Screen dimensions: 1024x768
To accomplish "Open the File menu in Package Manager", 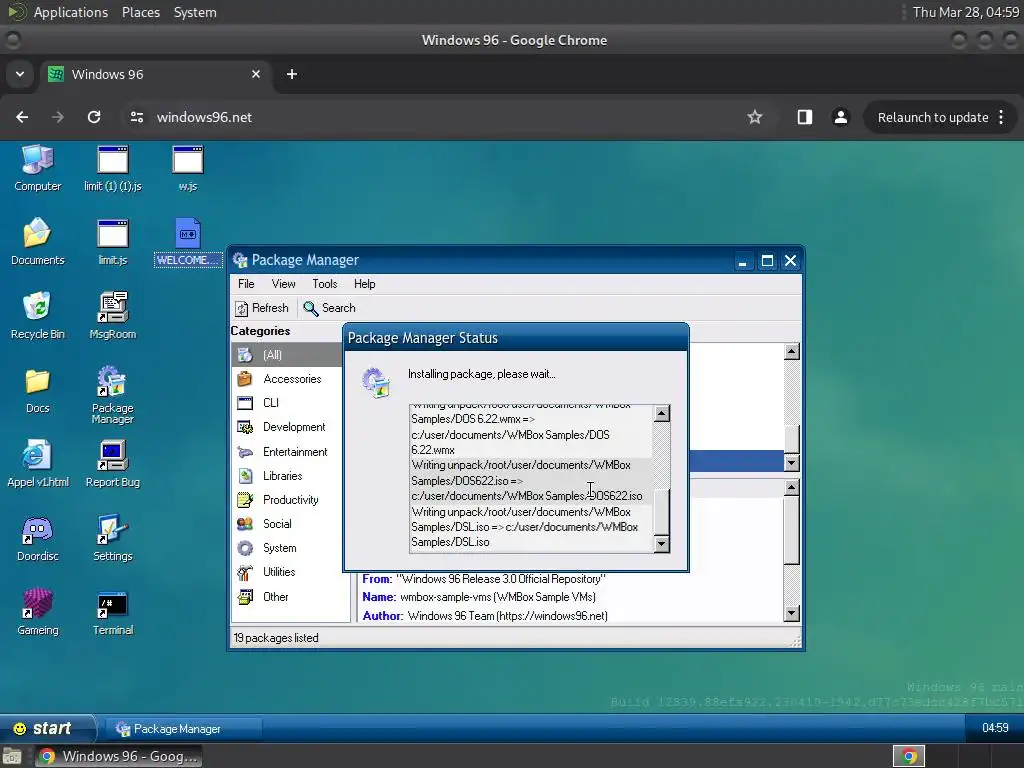I will pyautogui.click(x=246, y=284).
